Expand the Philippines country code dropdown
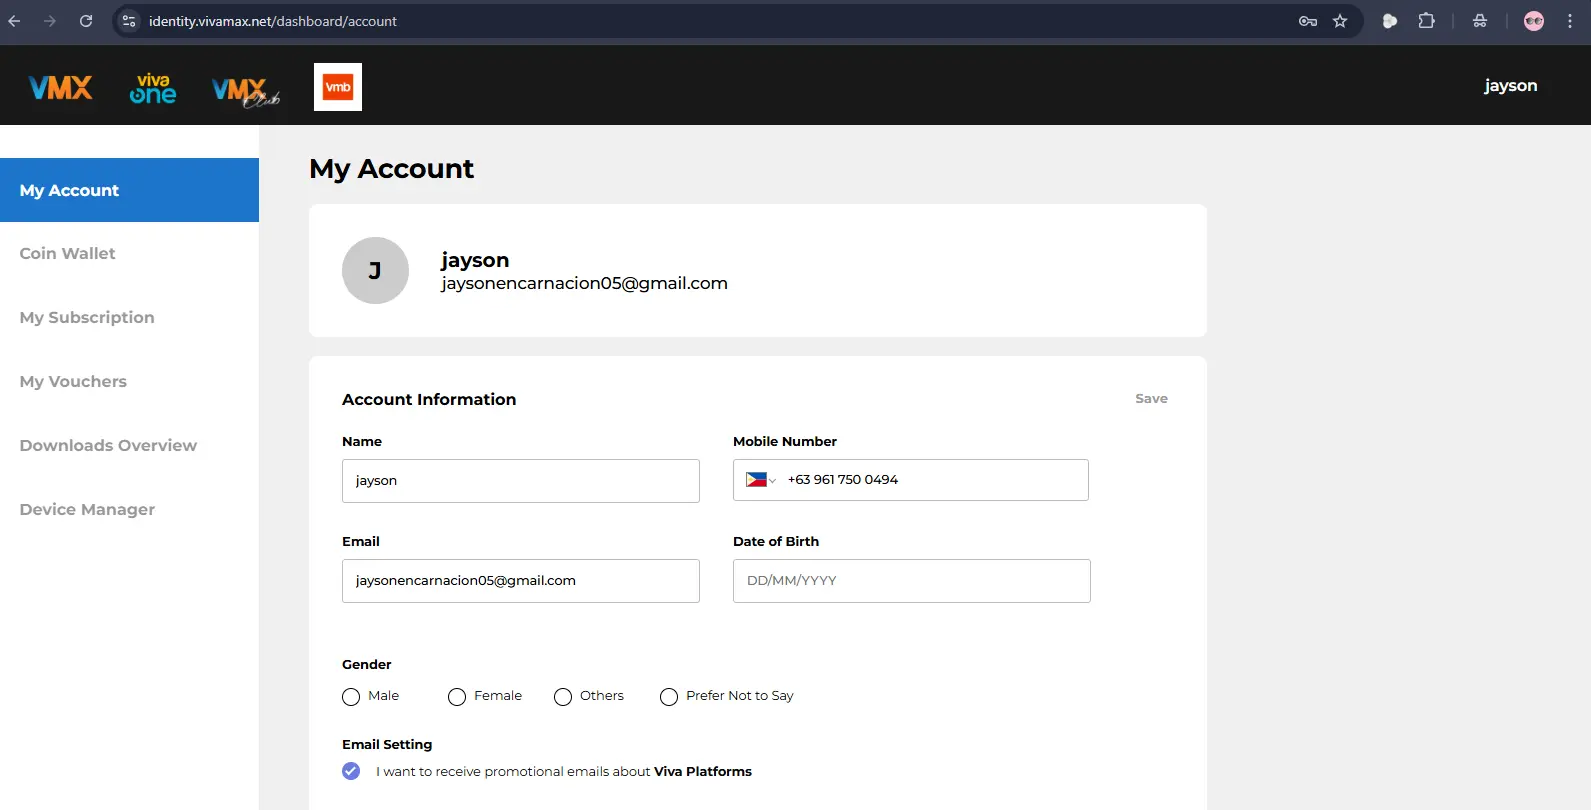The image size is (1591, 810). coord(761,480)
